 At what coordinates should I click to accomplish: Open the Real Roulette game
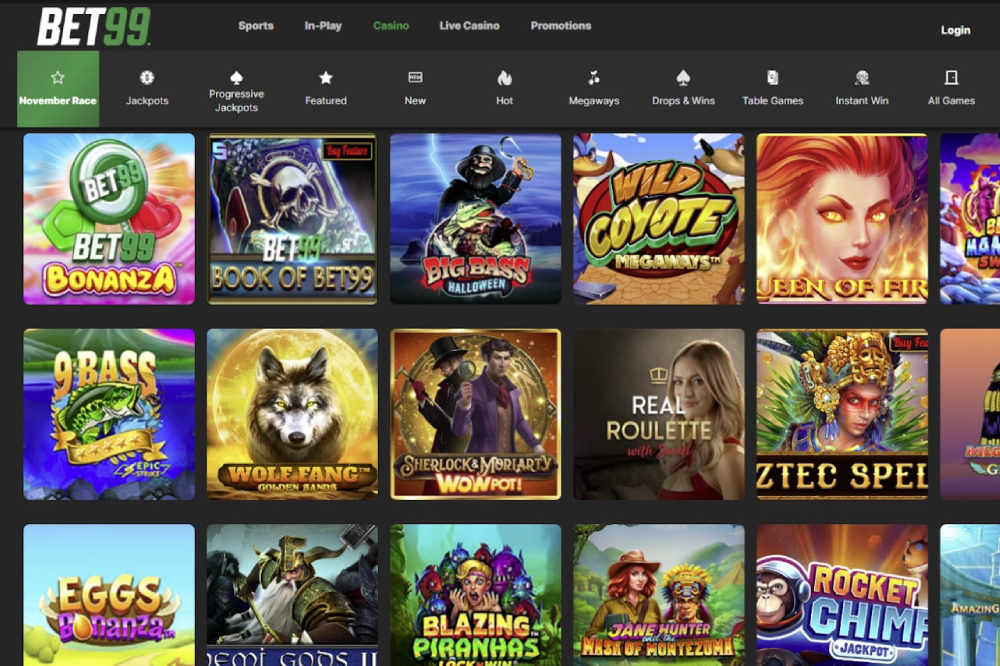659,414
